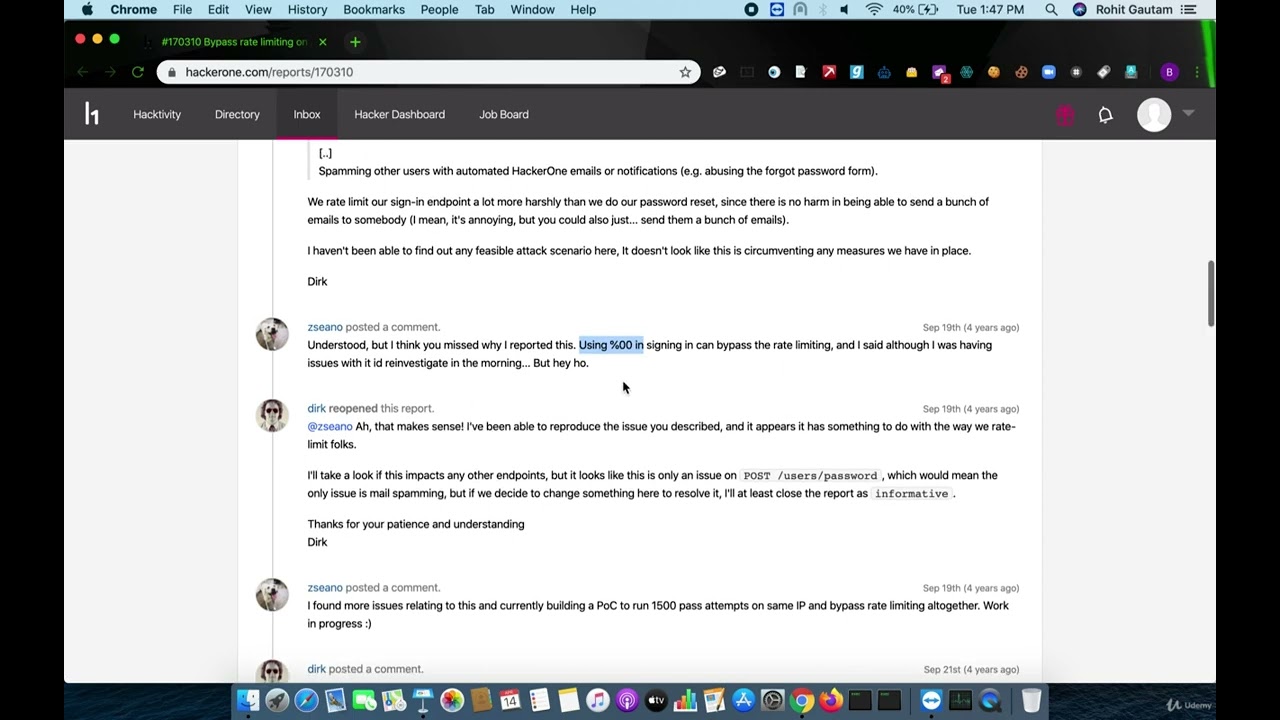
Task: Click zseano's name on the %00 comment
Action: pyautogui.click(x=325, y=327)
